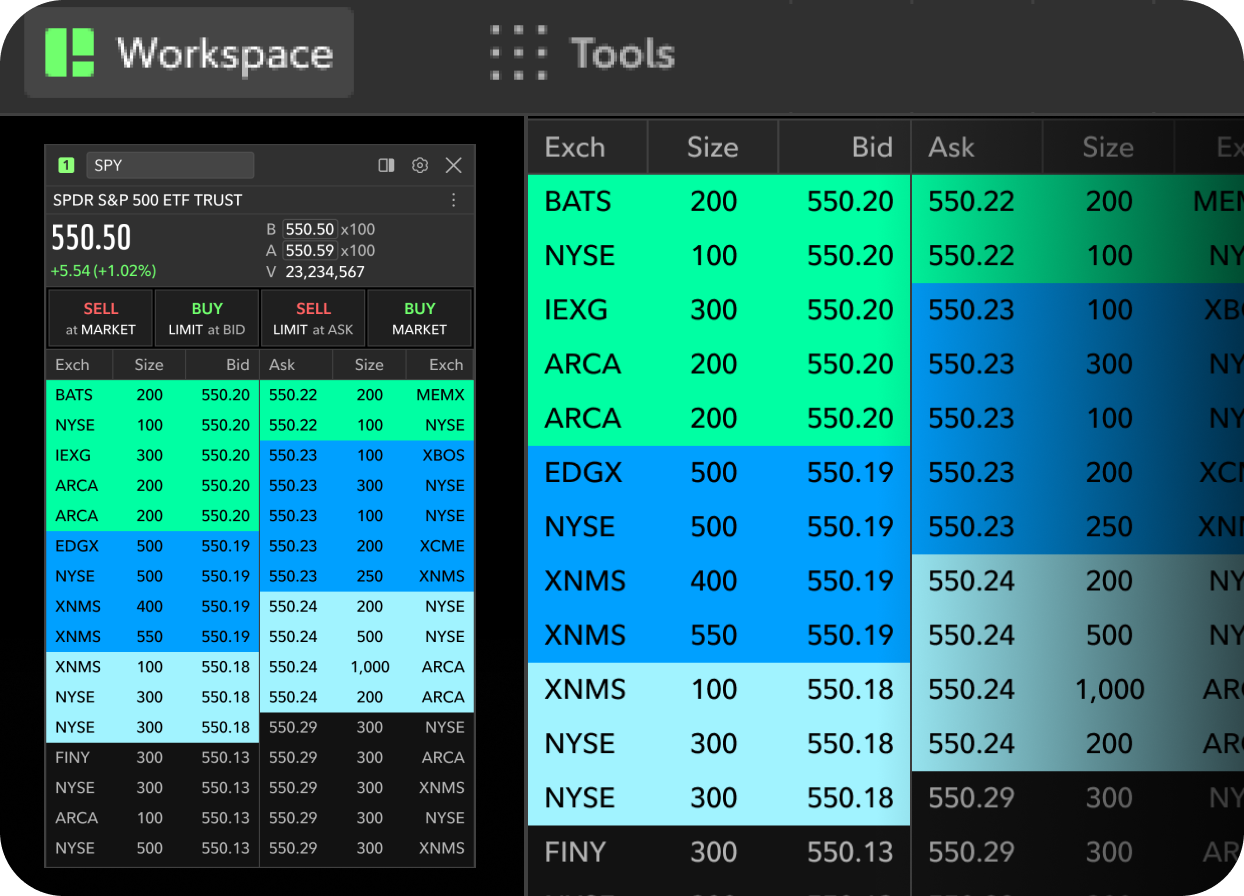Click the Ask column header in small widget
Viewport: 1244px width, 896px height.
point(281,365)
